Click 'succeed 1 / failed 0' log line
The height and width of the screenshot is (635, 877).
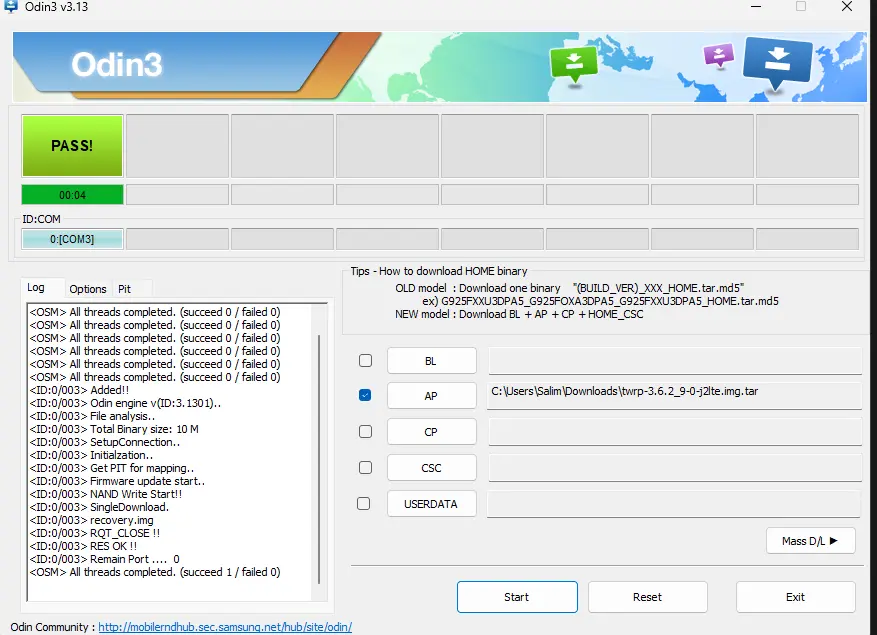(155, 572)
